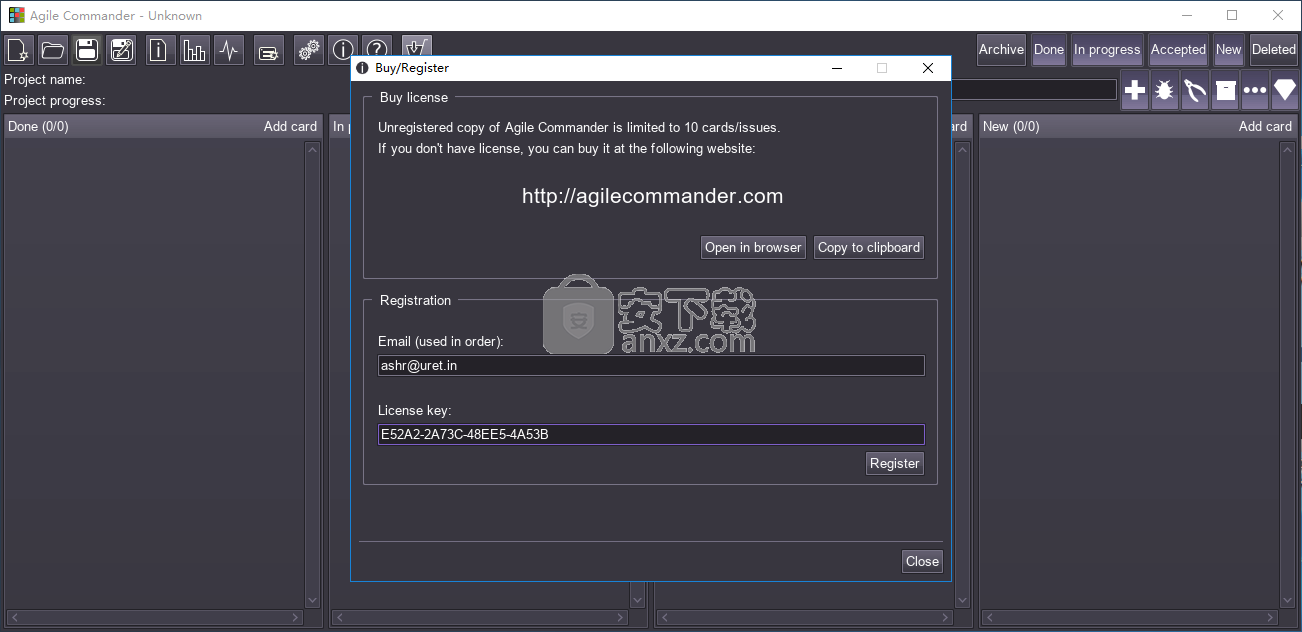Click the "New (0/0)" column header
Viewport: 1302px width, 632px height.
[x=1011, y=126]
